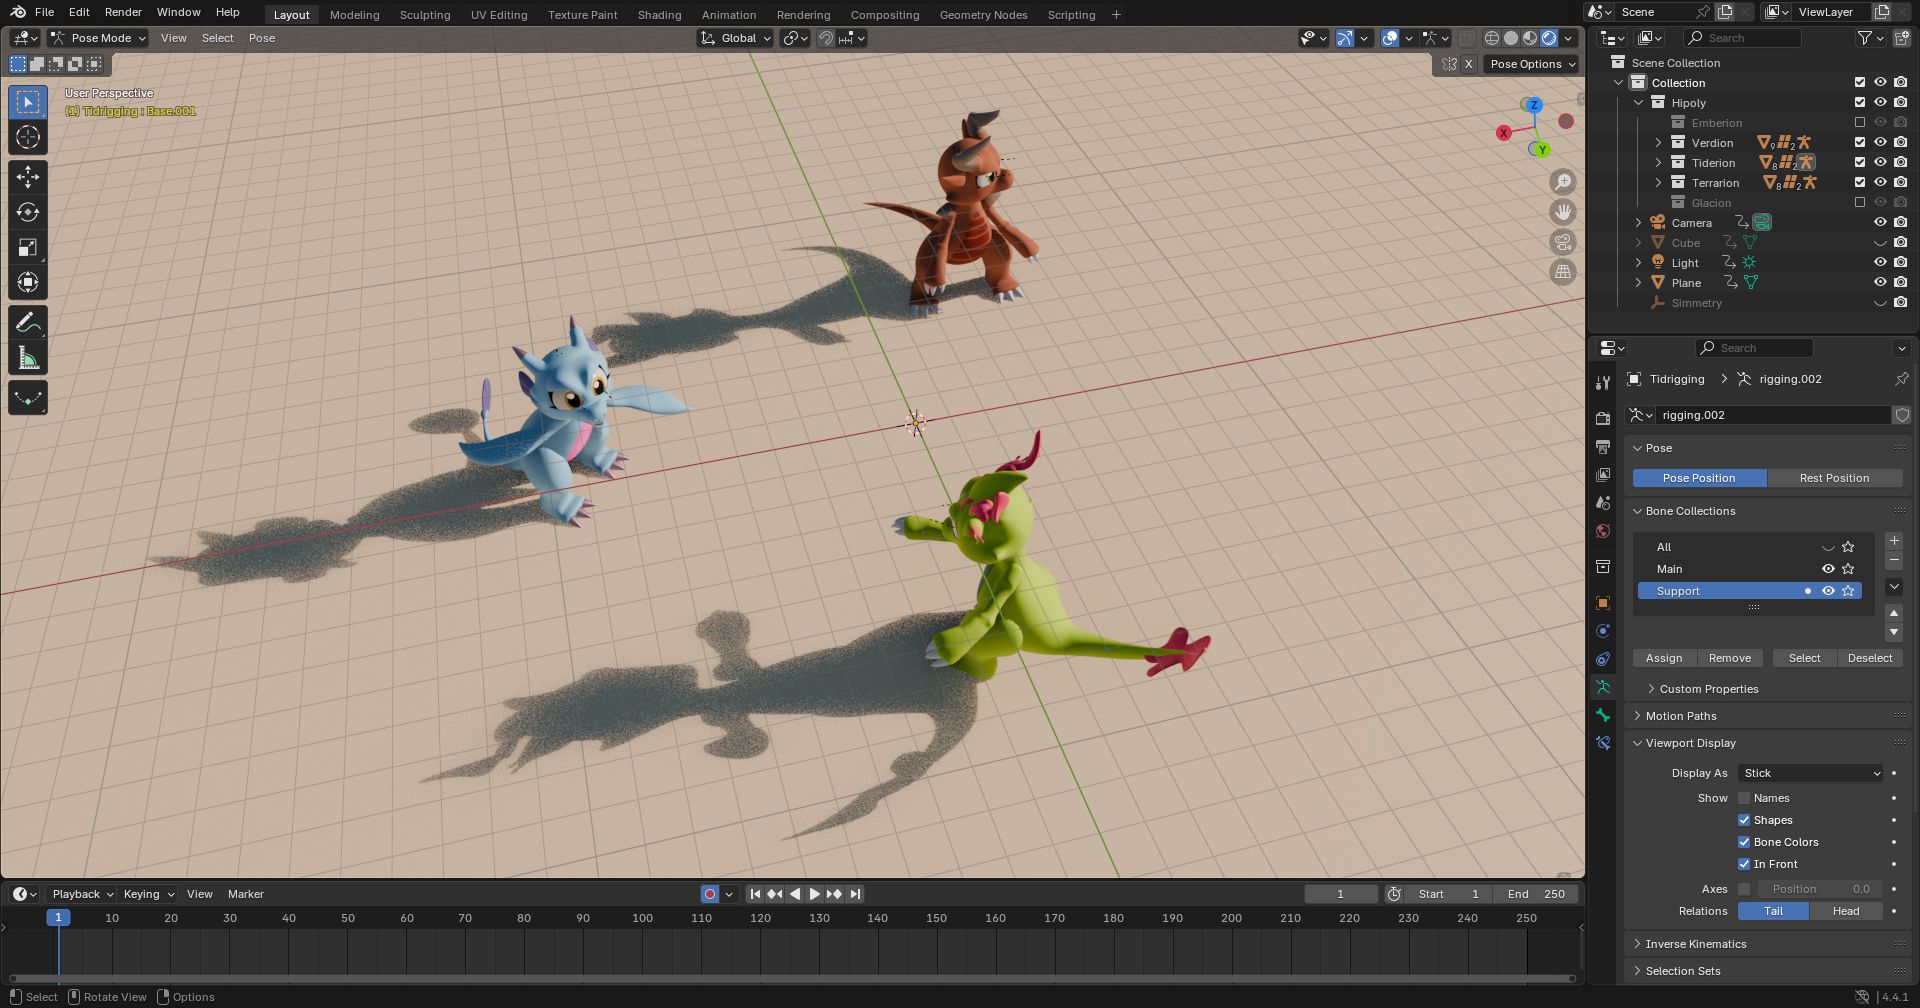Click the Remove button
1920x1008 pixels.
(1730, 658)
